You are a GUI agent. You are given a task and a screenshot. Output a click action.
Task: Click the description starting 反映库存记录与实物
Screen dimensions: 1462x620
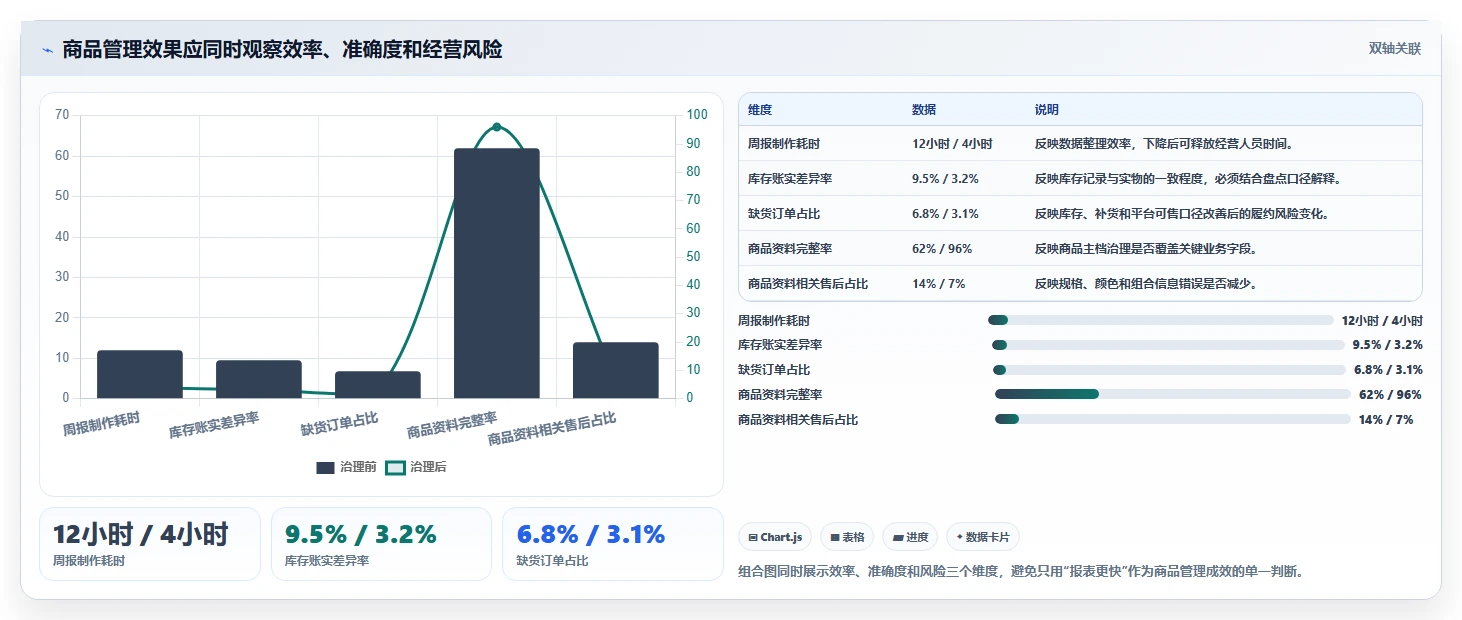(1188, 179)
